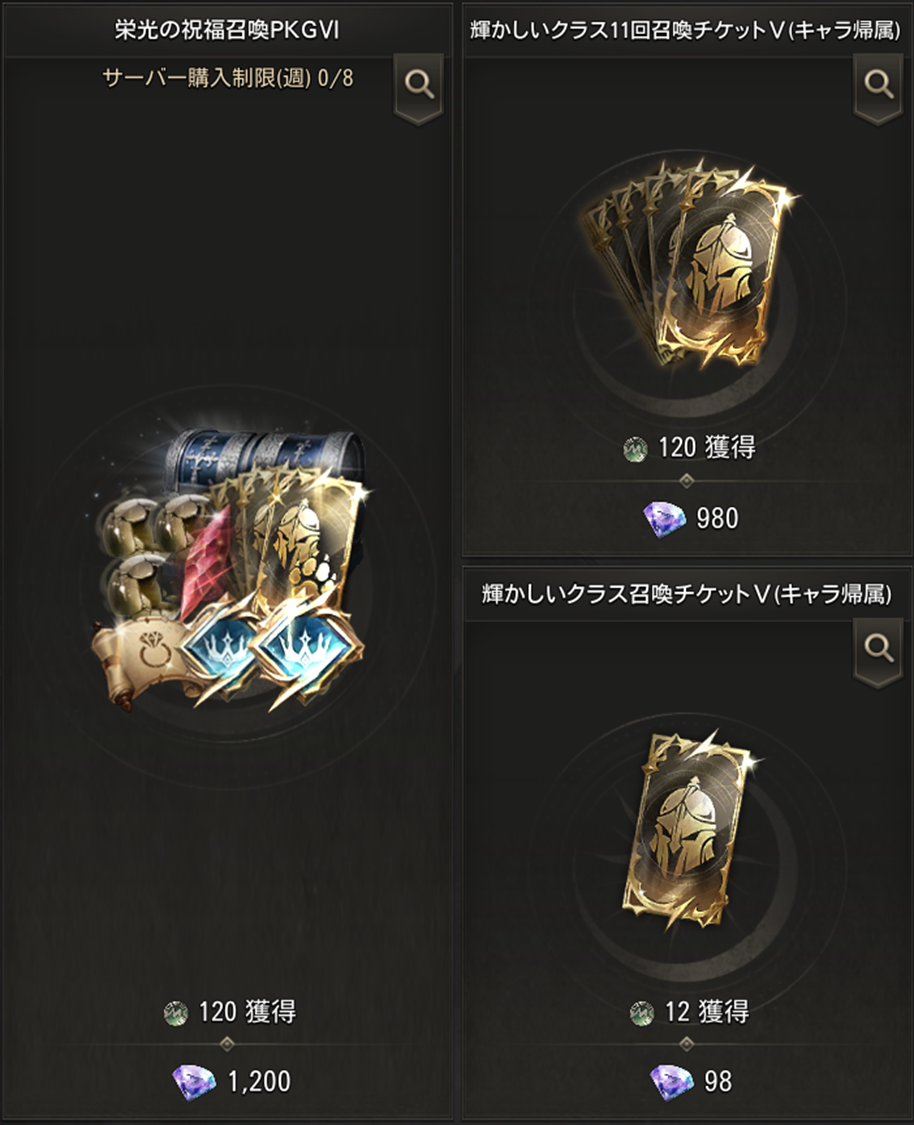Click mileage coin icon in the 980 diamond card
The height and width of the screenshot is (1125, 914).
coord(636,449)
